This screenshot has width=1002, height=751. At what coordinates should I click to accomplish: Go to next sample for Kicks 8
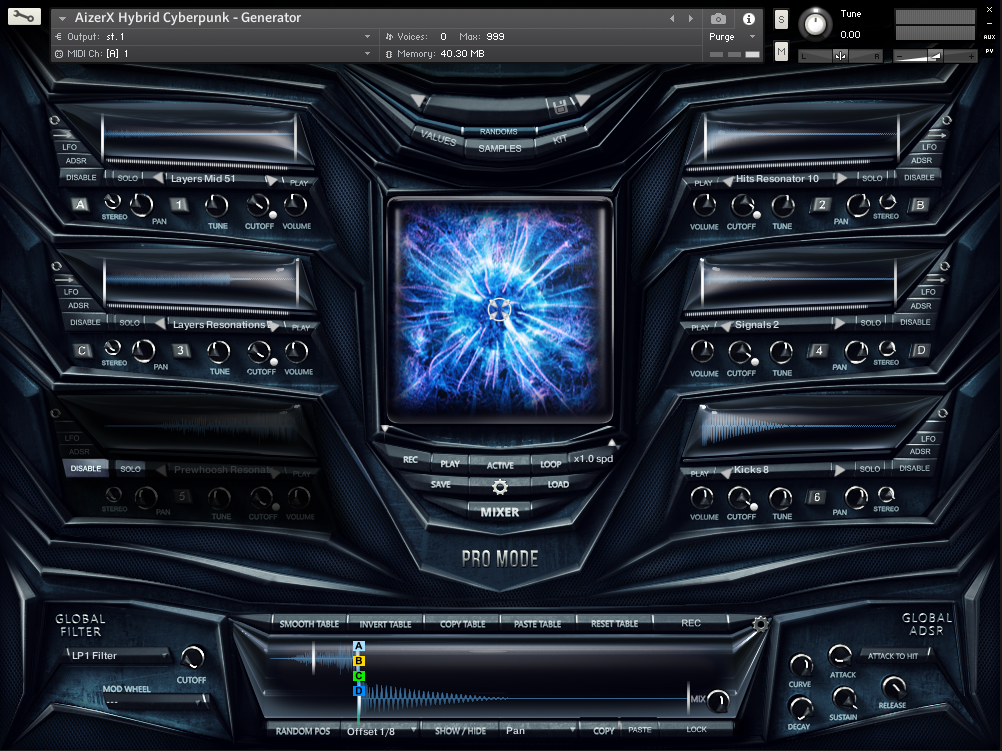point(839,470)
